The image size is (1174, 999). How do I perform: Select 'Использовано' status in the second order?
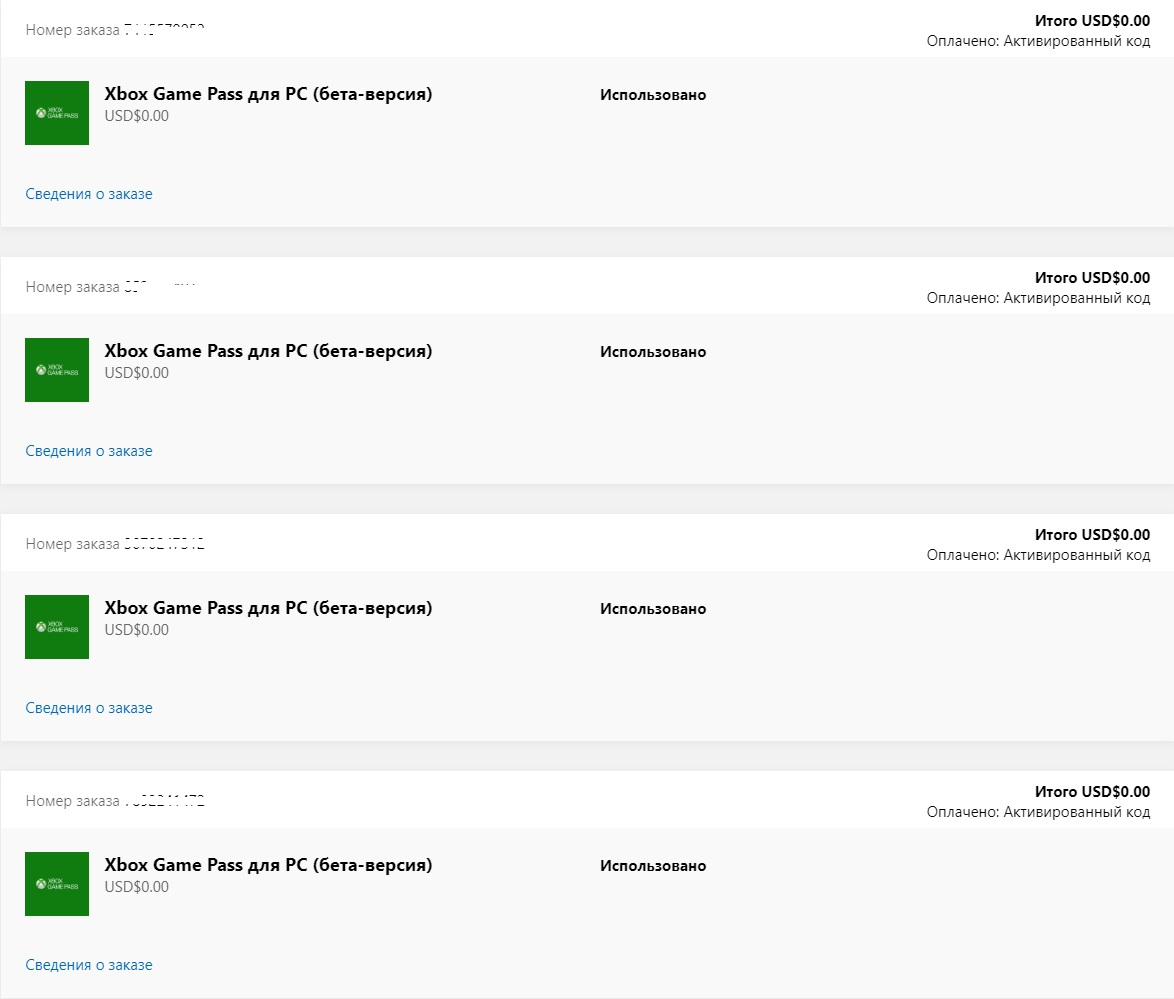[653, 352]
